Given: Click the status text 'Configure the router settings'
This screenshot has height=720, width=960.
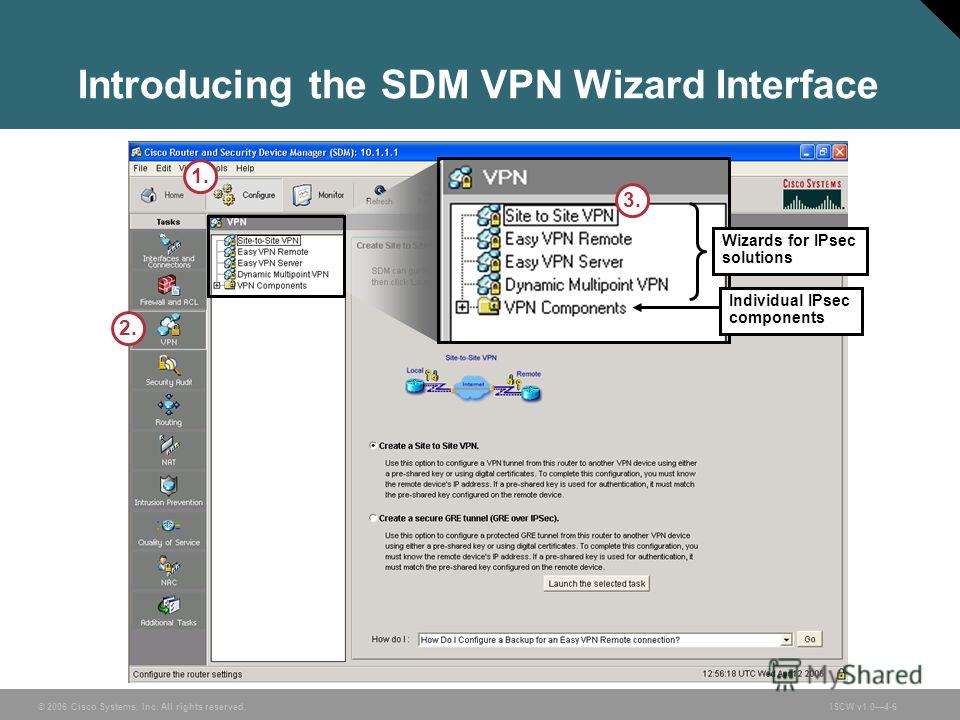Looking at the screenshot, I should click(x=187, y=674).
